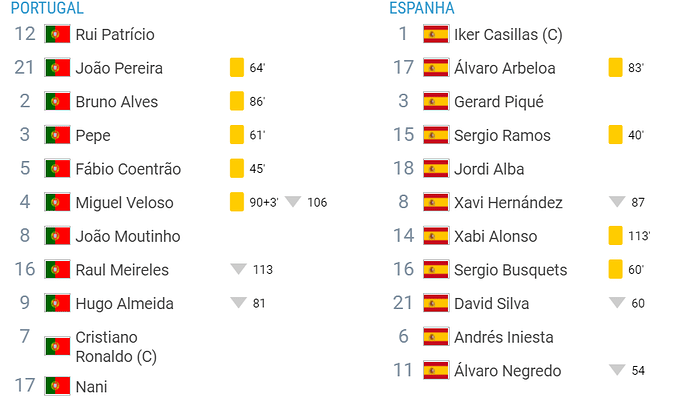Open the PORTUGAL team heading
This screenshot has height=410, width=690.
[x=47, y=8]
